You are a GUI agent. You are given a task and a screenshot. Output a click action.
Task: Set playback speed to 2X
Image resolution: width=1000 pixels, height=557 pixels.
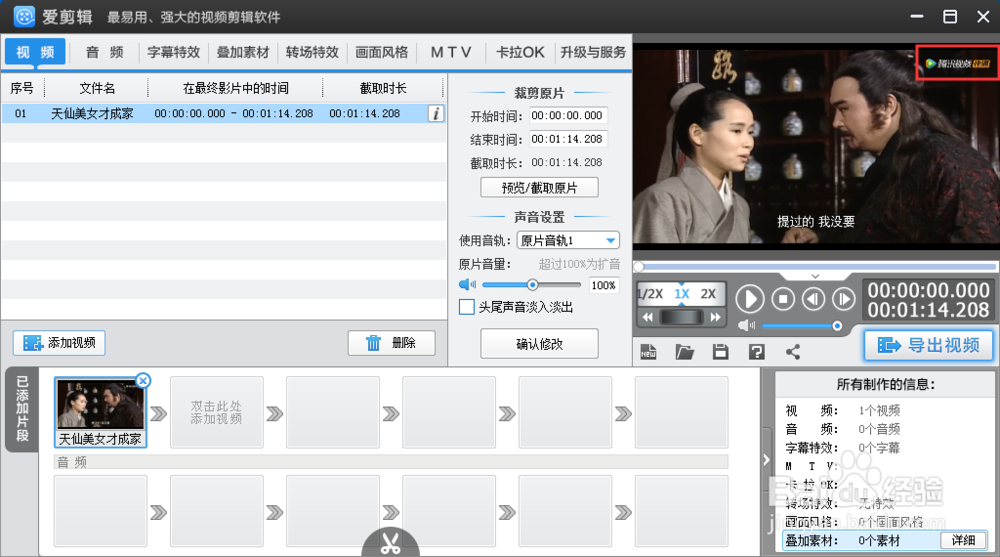click(708, 294)
